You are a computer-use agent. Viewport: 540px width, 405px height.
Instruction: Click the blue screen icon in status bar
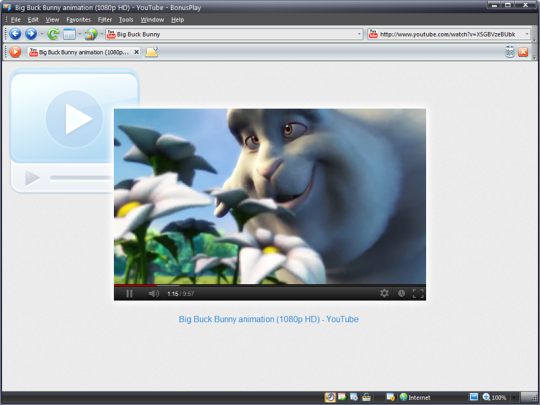click(x=474, y=397)
